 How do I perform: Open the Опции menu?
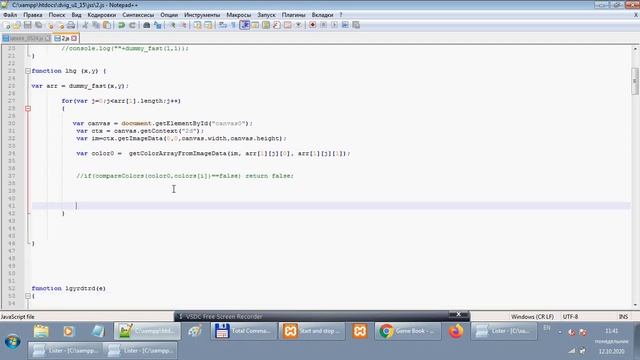[169, 15]
